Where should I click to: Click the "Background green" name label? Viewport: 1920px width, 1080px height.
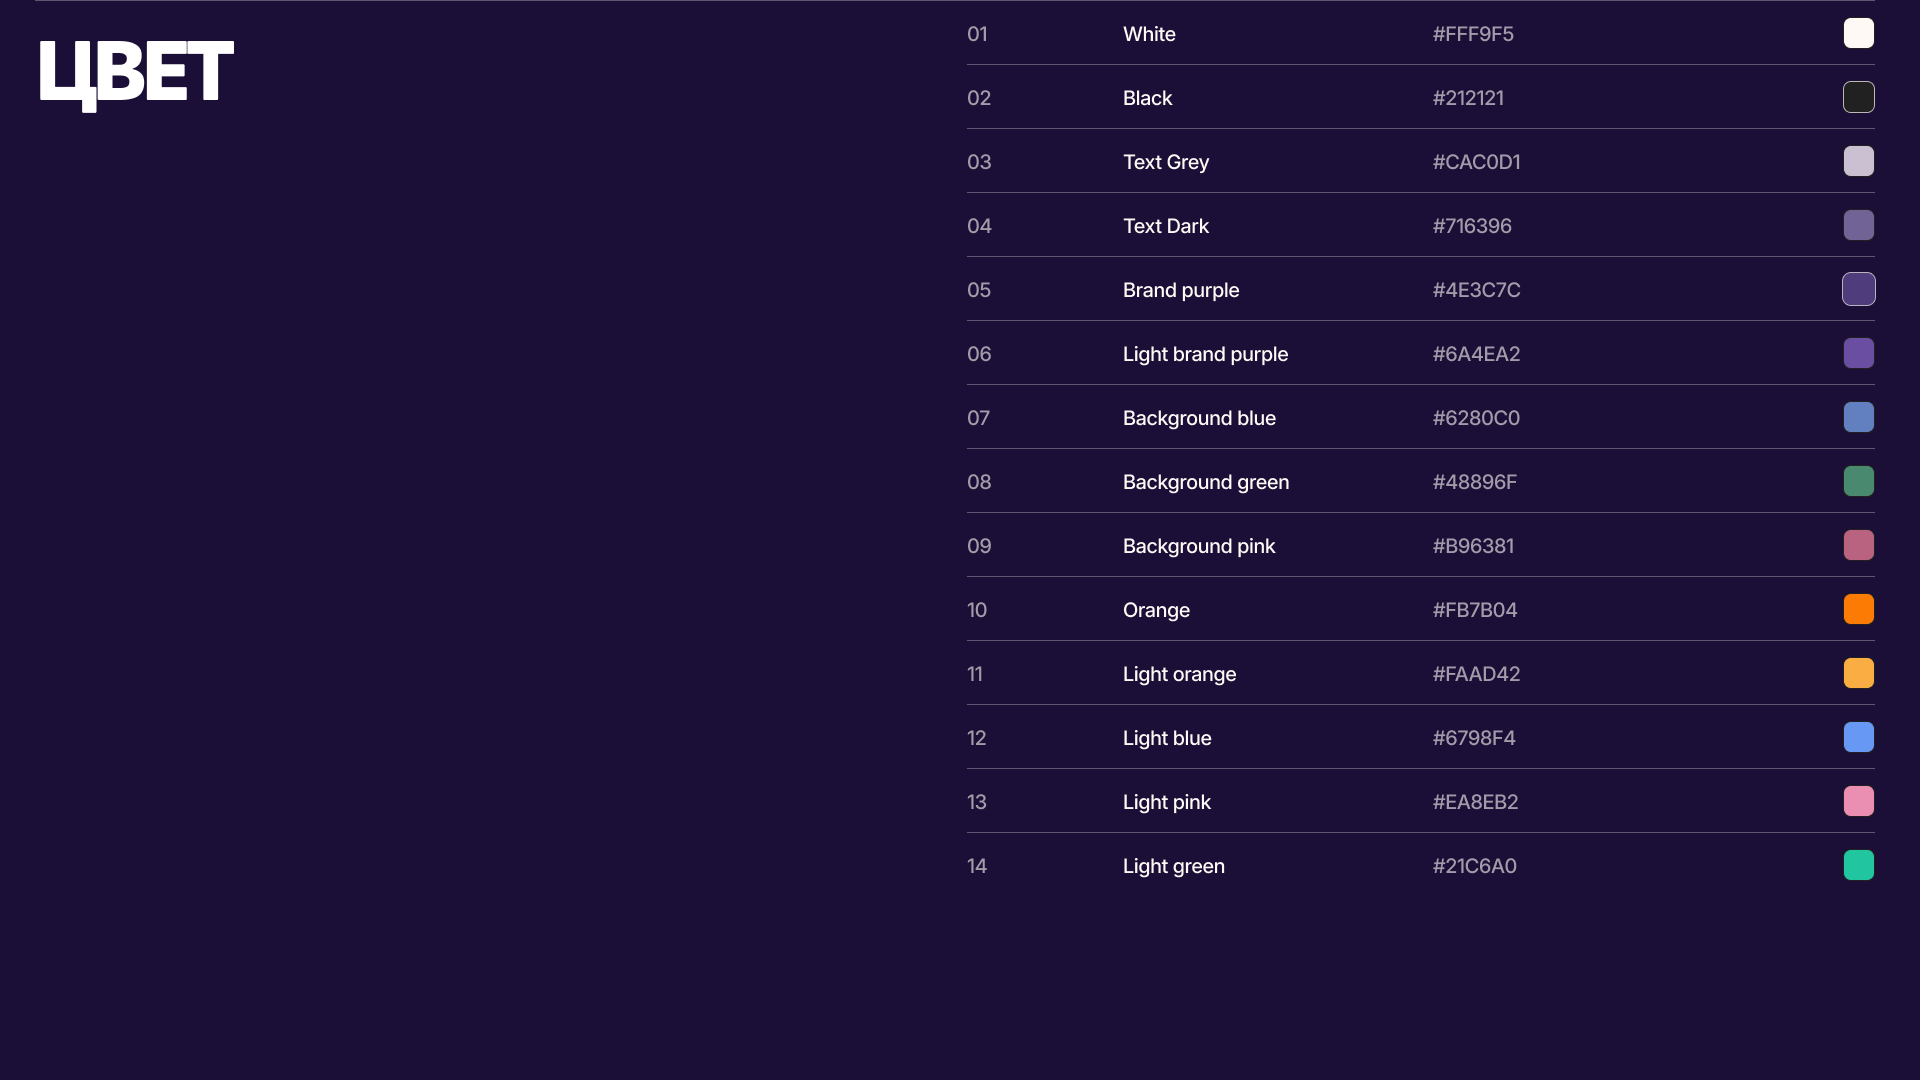pos(1205,482)
